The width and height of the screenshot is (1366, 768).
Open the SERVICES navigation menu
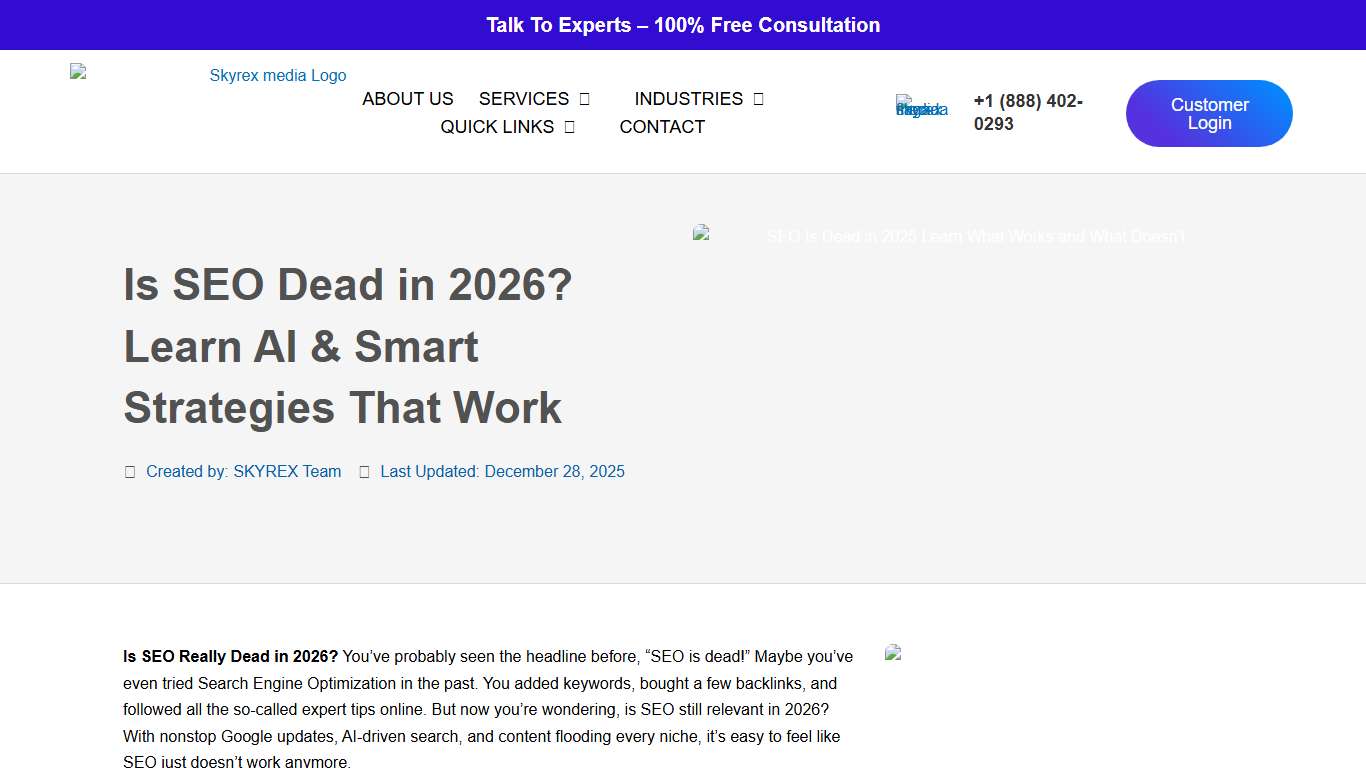pyautogui.click(x=524, y=98)
